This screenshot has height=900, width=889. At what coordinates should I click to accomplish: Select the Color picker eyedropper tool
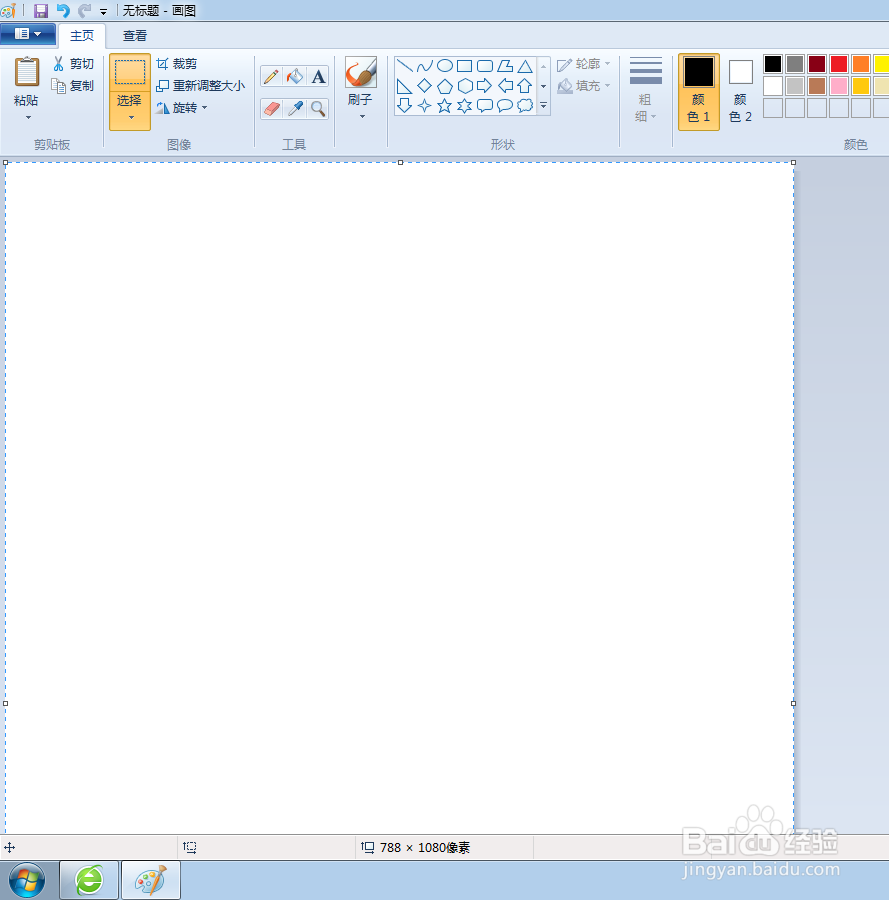(295, 108)
